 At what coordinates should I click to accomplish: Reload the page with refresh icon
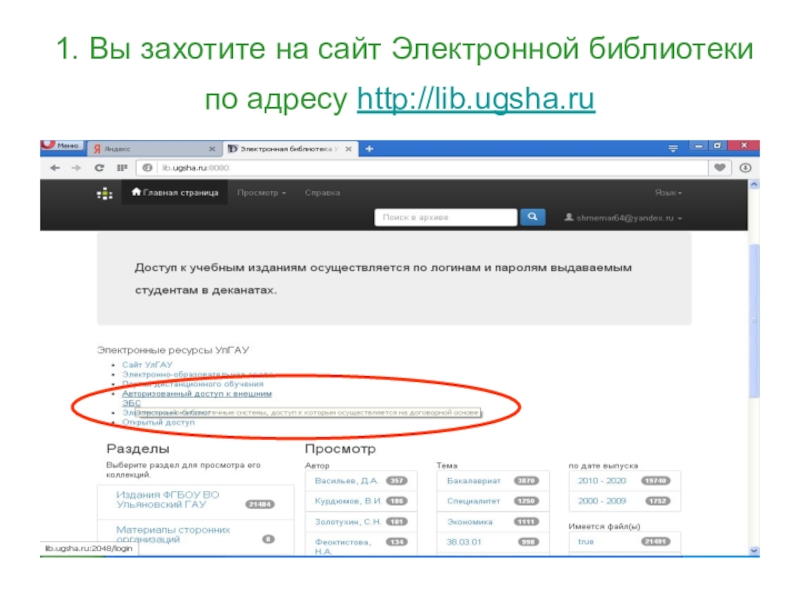coord(100,168)
